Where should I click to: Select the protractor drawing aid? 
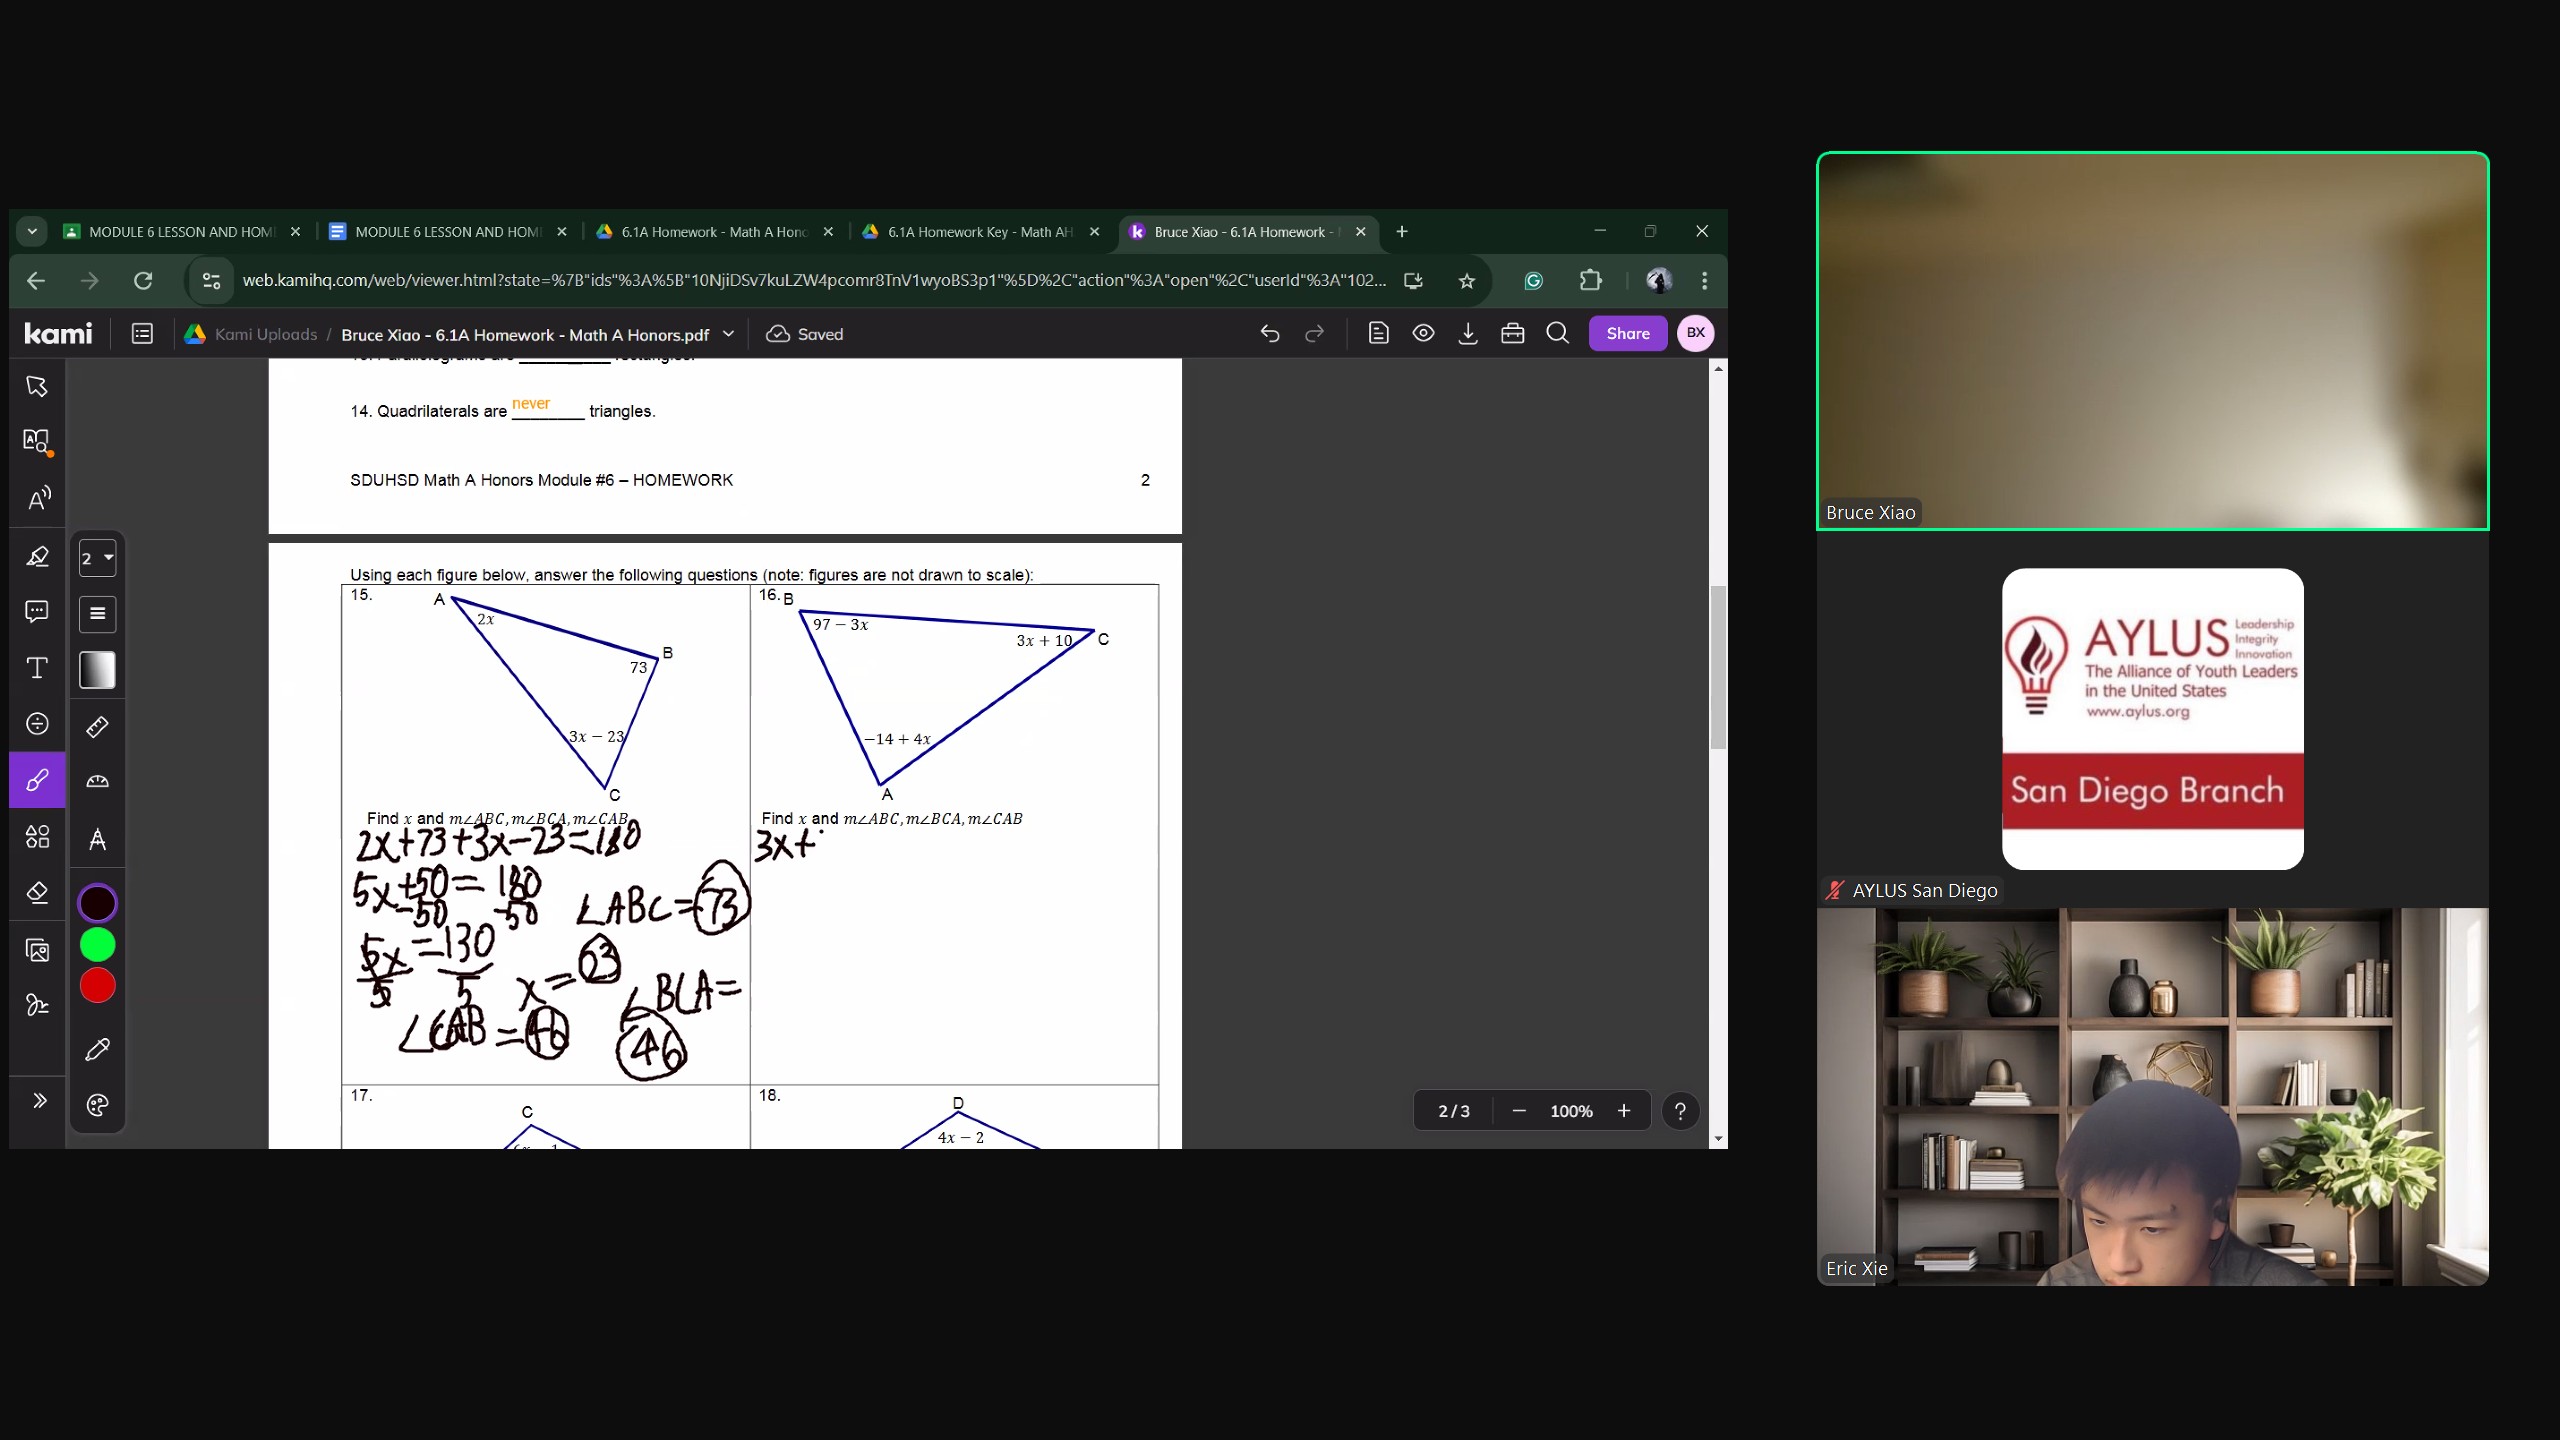pos(97,782)
